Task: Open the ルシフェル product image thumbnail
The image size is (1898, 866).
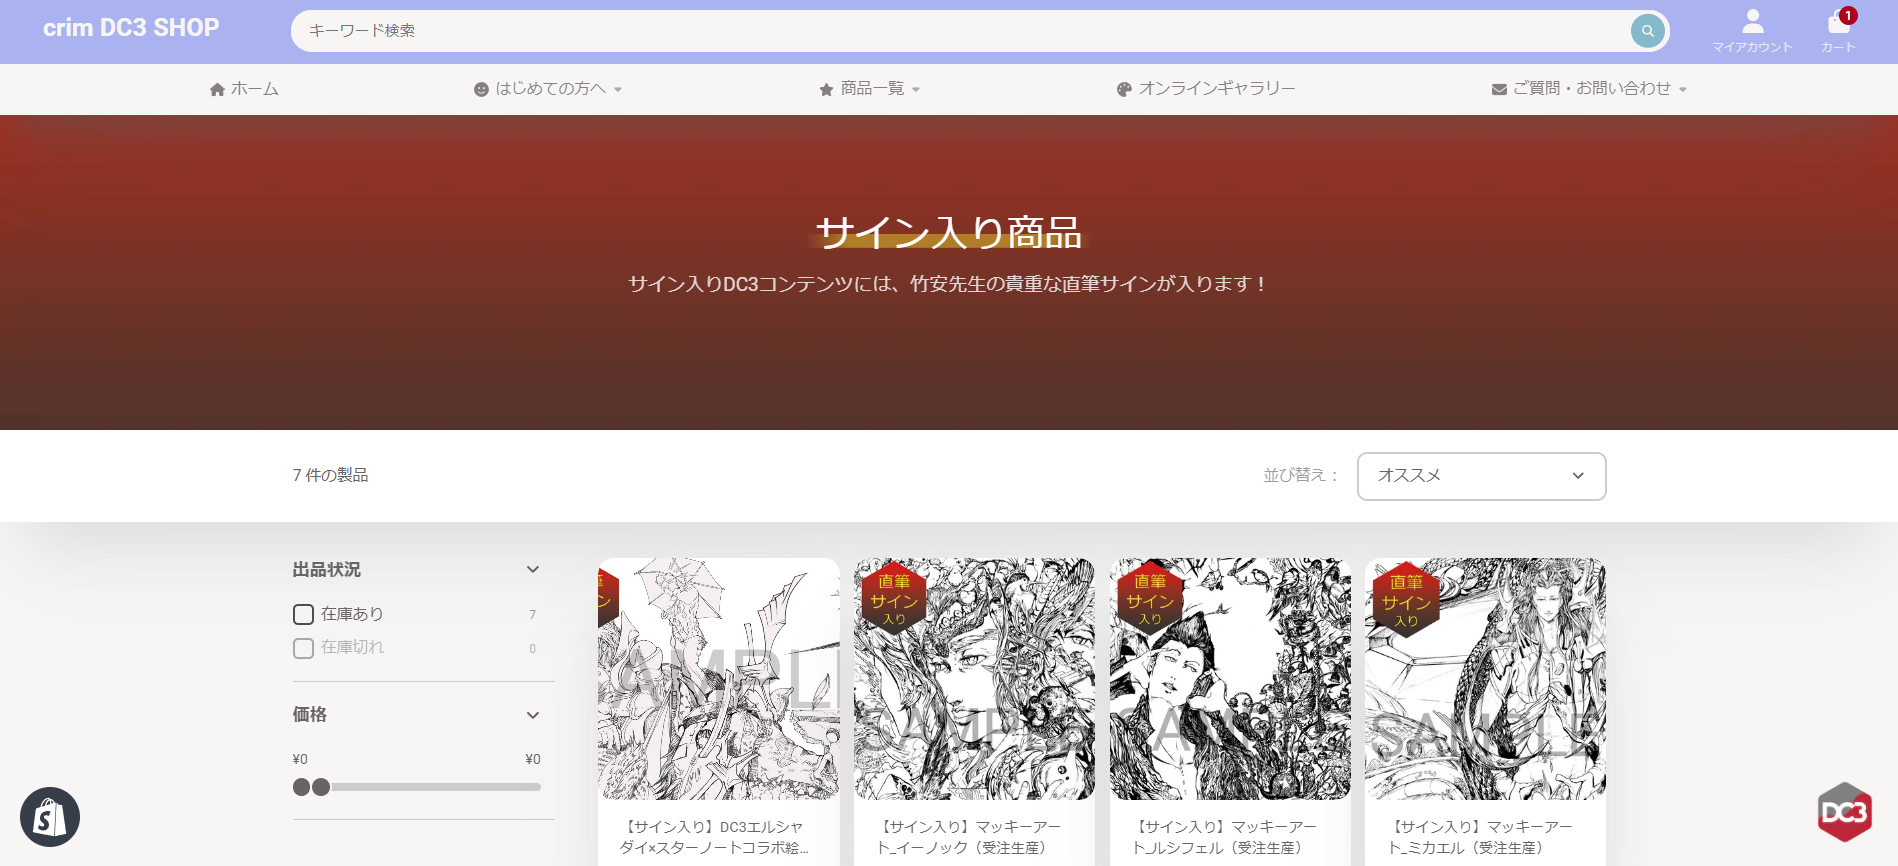Action: [1230, 679]
